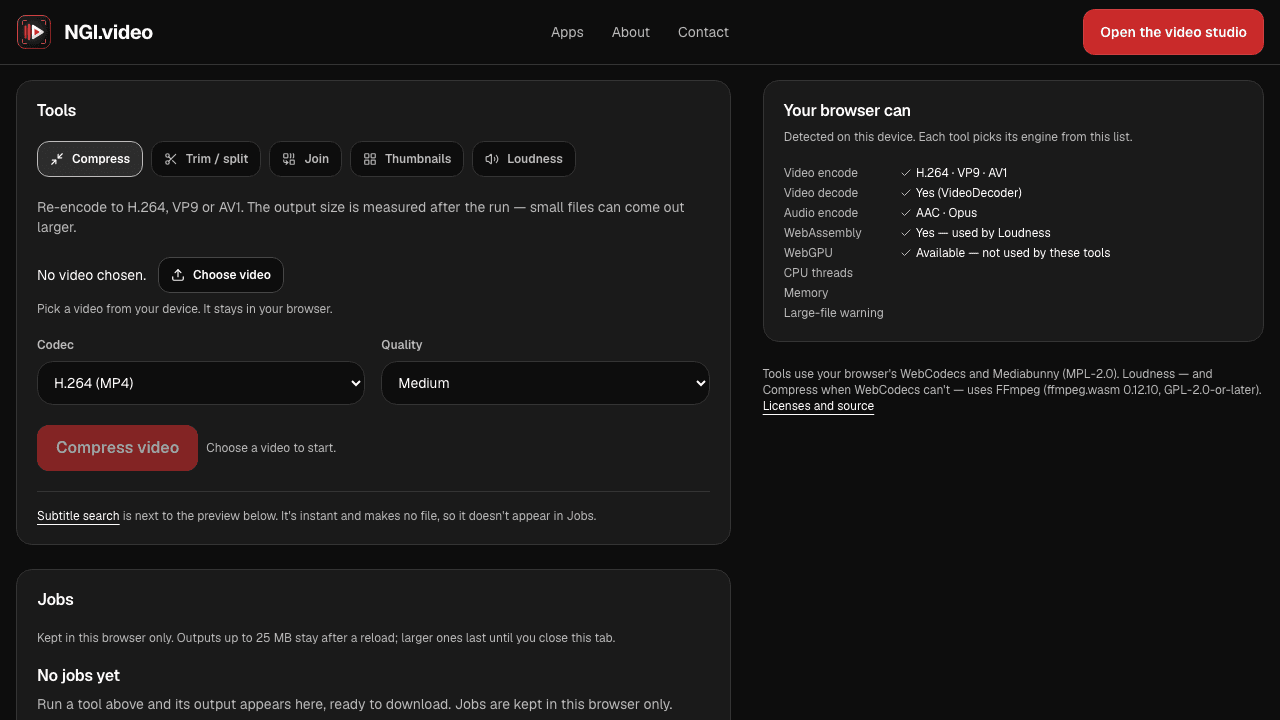Click the "Jobs" section heading

click(55, 600)
